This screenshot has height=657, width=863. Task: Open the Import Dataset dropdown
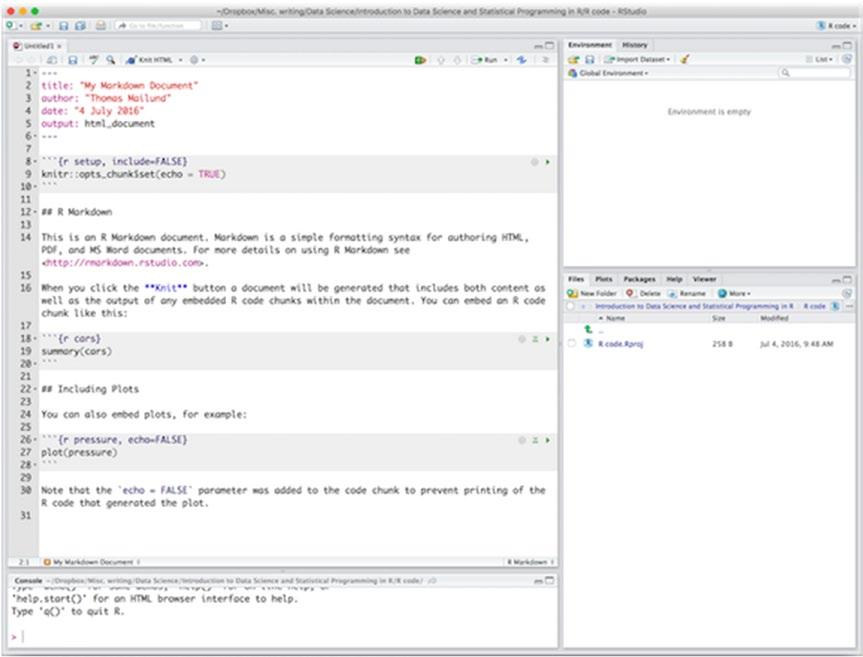tap(637, 59)
